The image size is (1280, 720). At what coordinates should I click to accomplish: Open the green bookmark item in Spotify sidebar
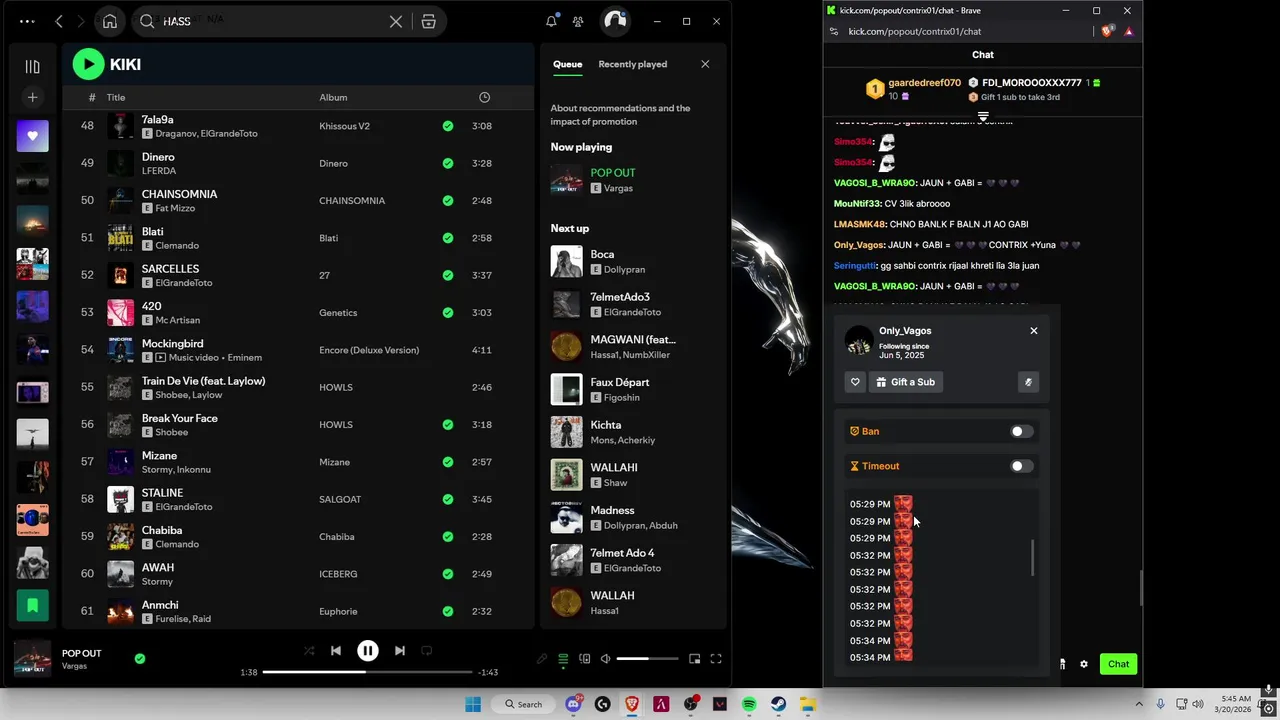coord(32,605)
